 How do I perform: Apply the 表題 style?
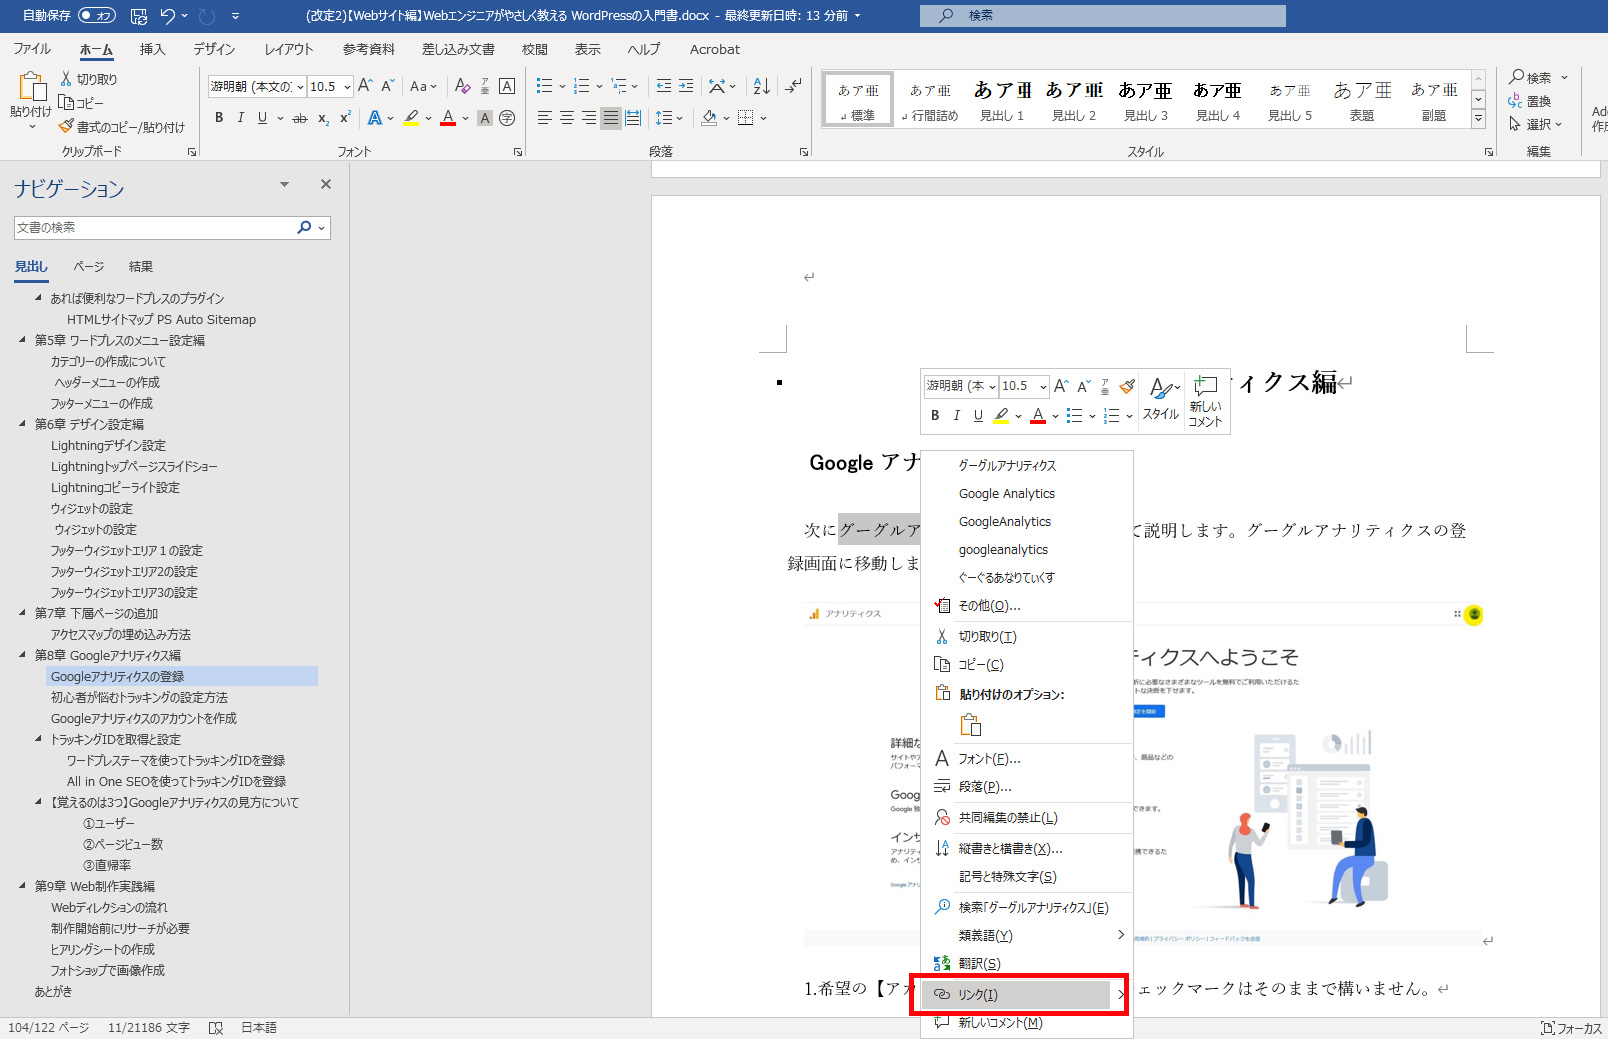[1362, 100]
